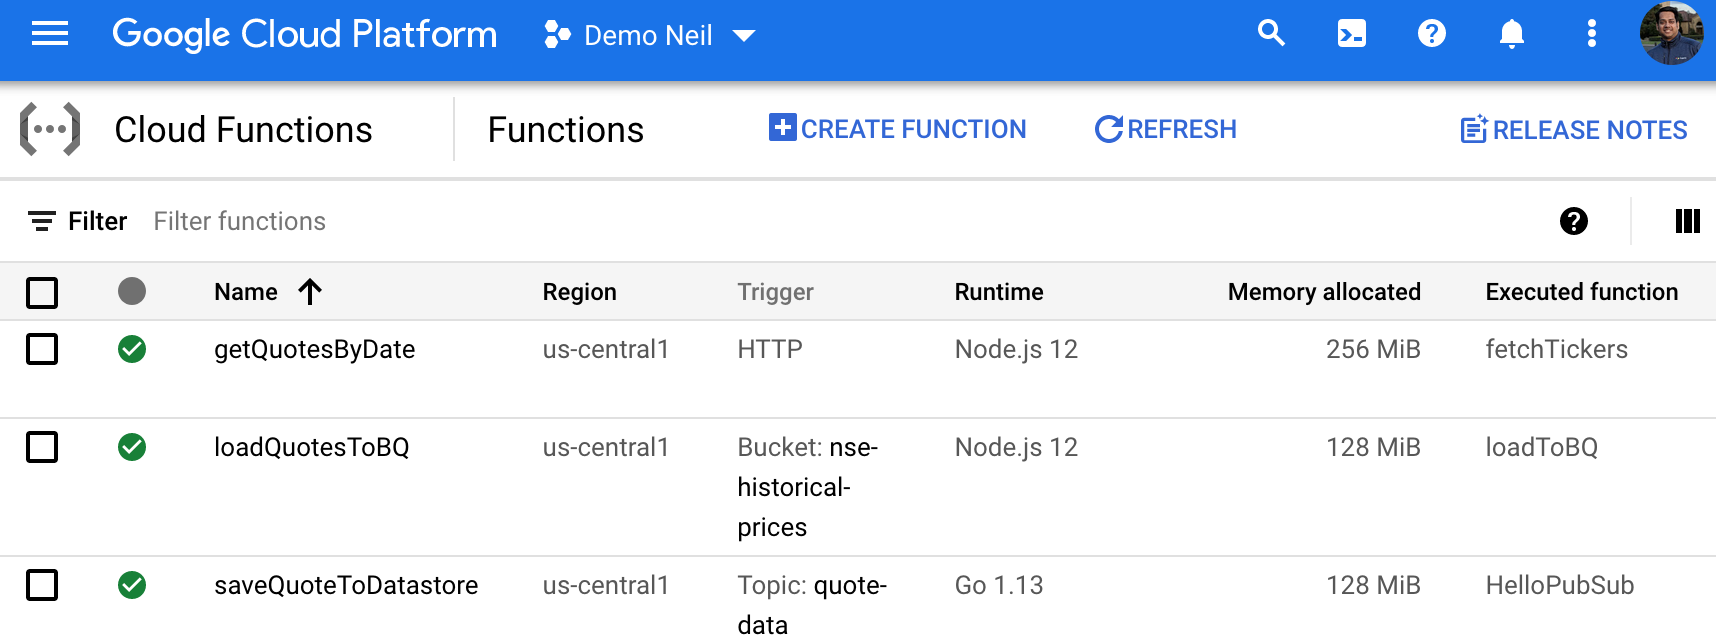The height and width of the screenshot is (635, 1716).
Task: Click 256 MiB memory value
Action: tap(1373, 349)
